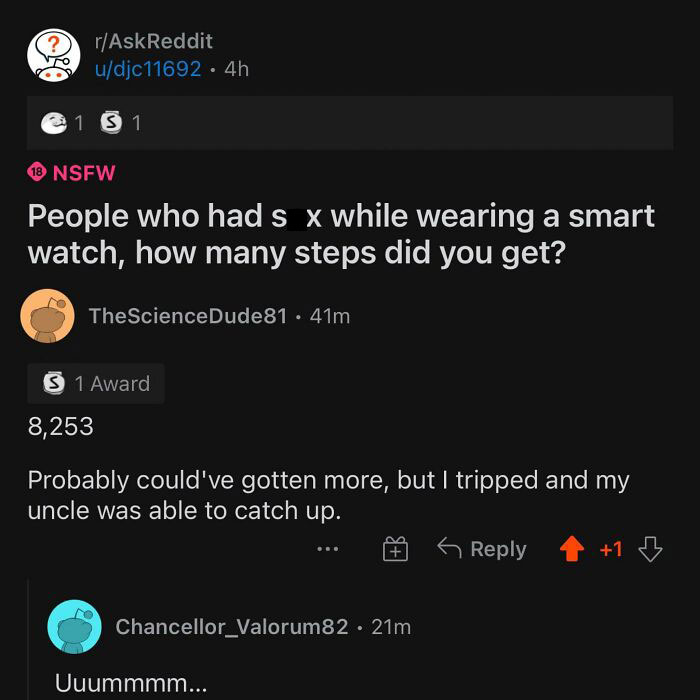Click the first post award icon
The image size is (700, 700).
coord(54,123)
